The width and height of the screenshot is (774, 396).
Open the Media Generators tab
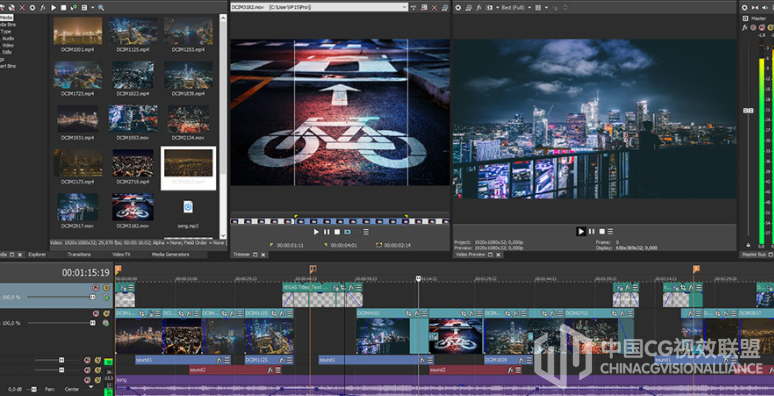coord(170,254)
